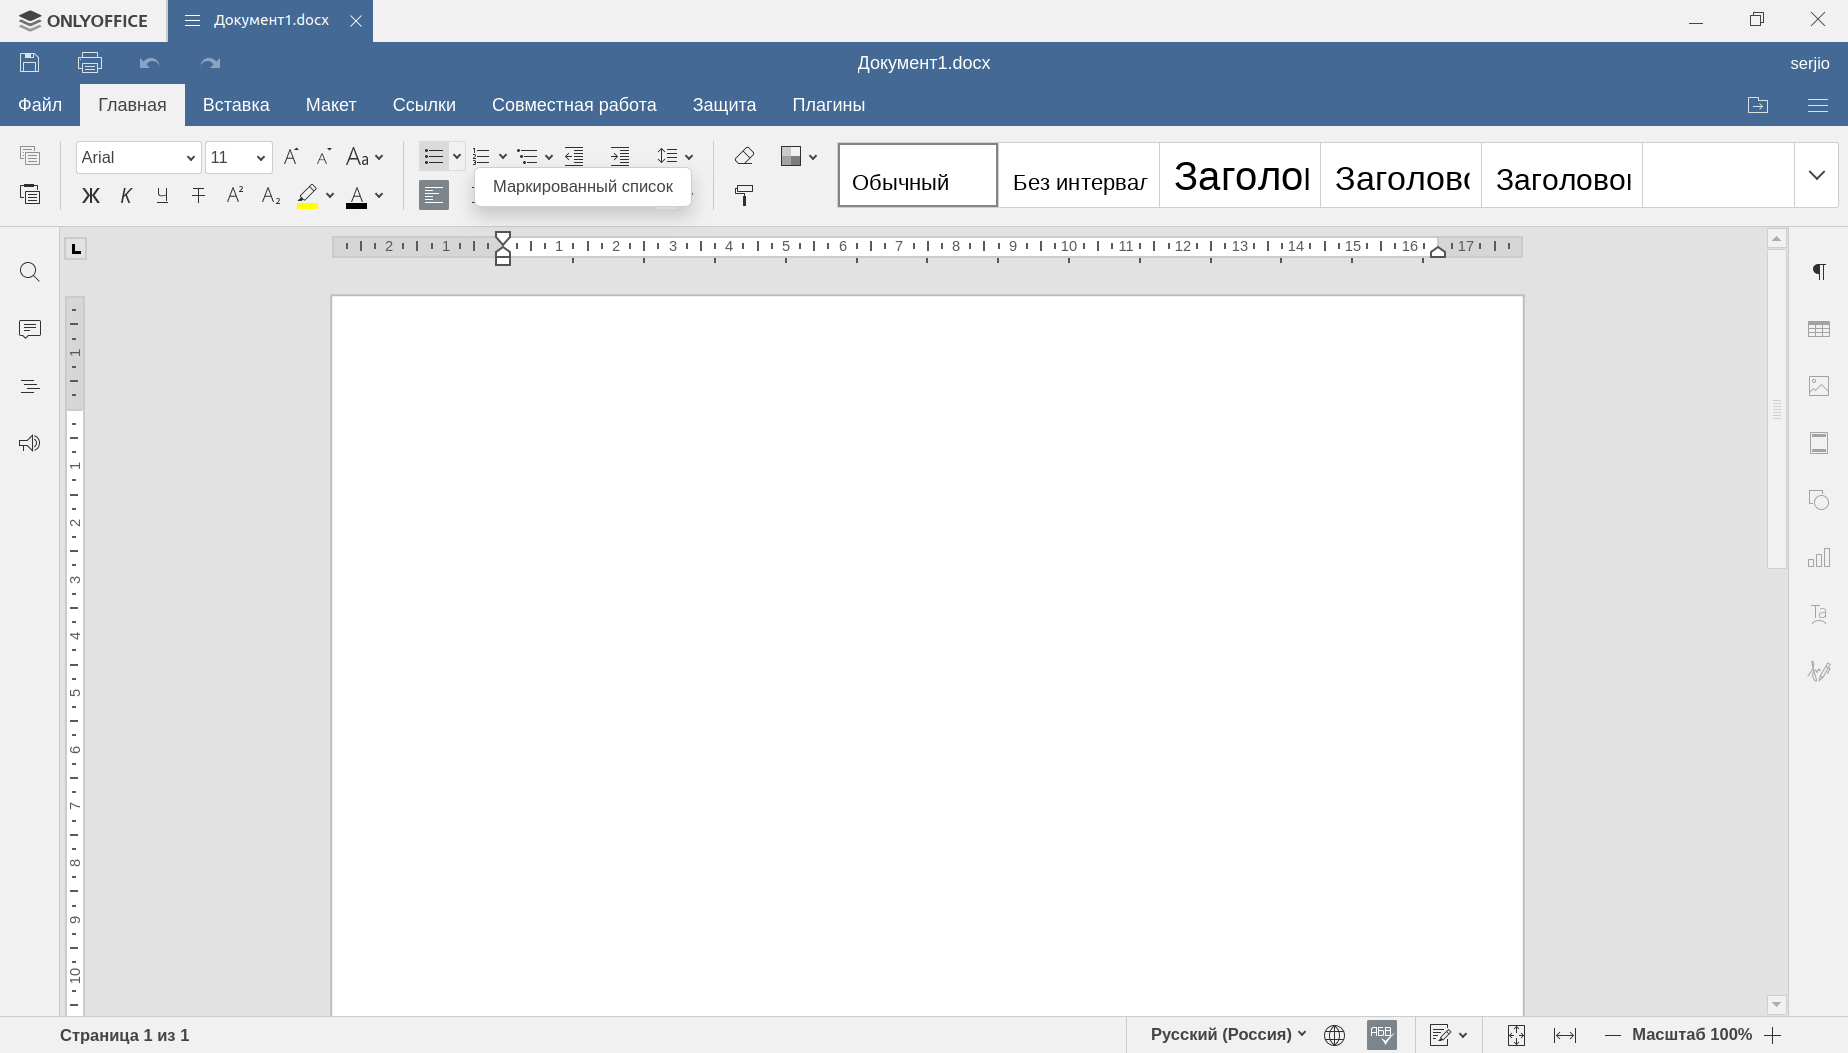Open the Navigation headings panel
Screen dimensions: 1848x1053
[x=30, y=386]
